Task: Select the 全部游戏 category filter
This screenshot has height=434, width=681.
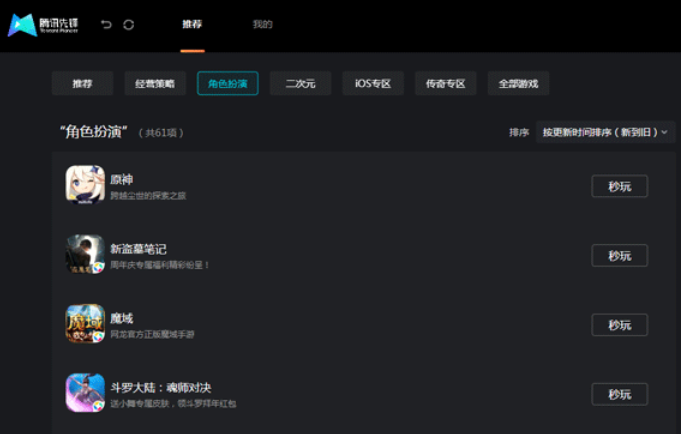Action: click(518, 84)
